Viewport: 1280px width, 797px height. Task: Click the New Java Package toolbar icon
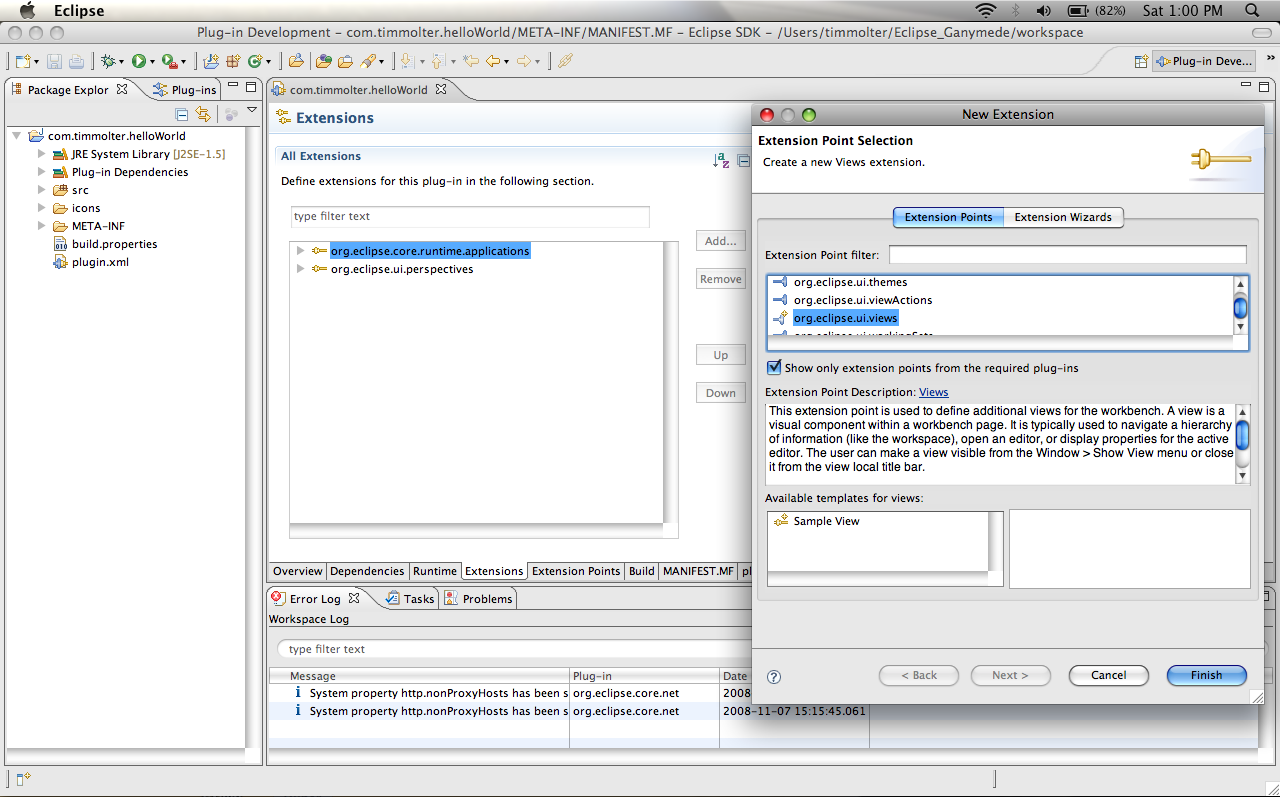click(x=232, y=61)
